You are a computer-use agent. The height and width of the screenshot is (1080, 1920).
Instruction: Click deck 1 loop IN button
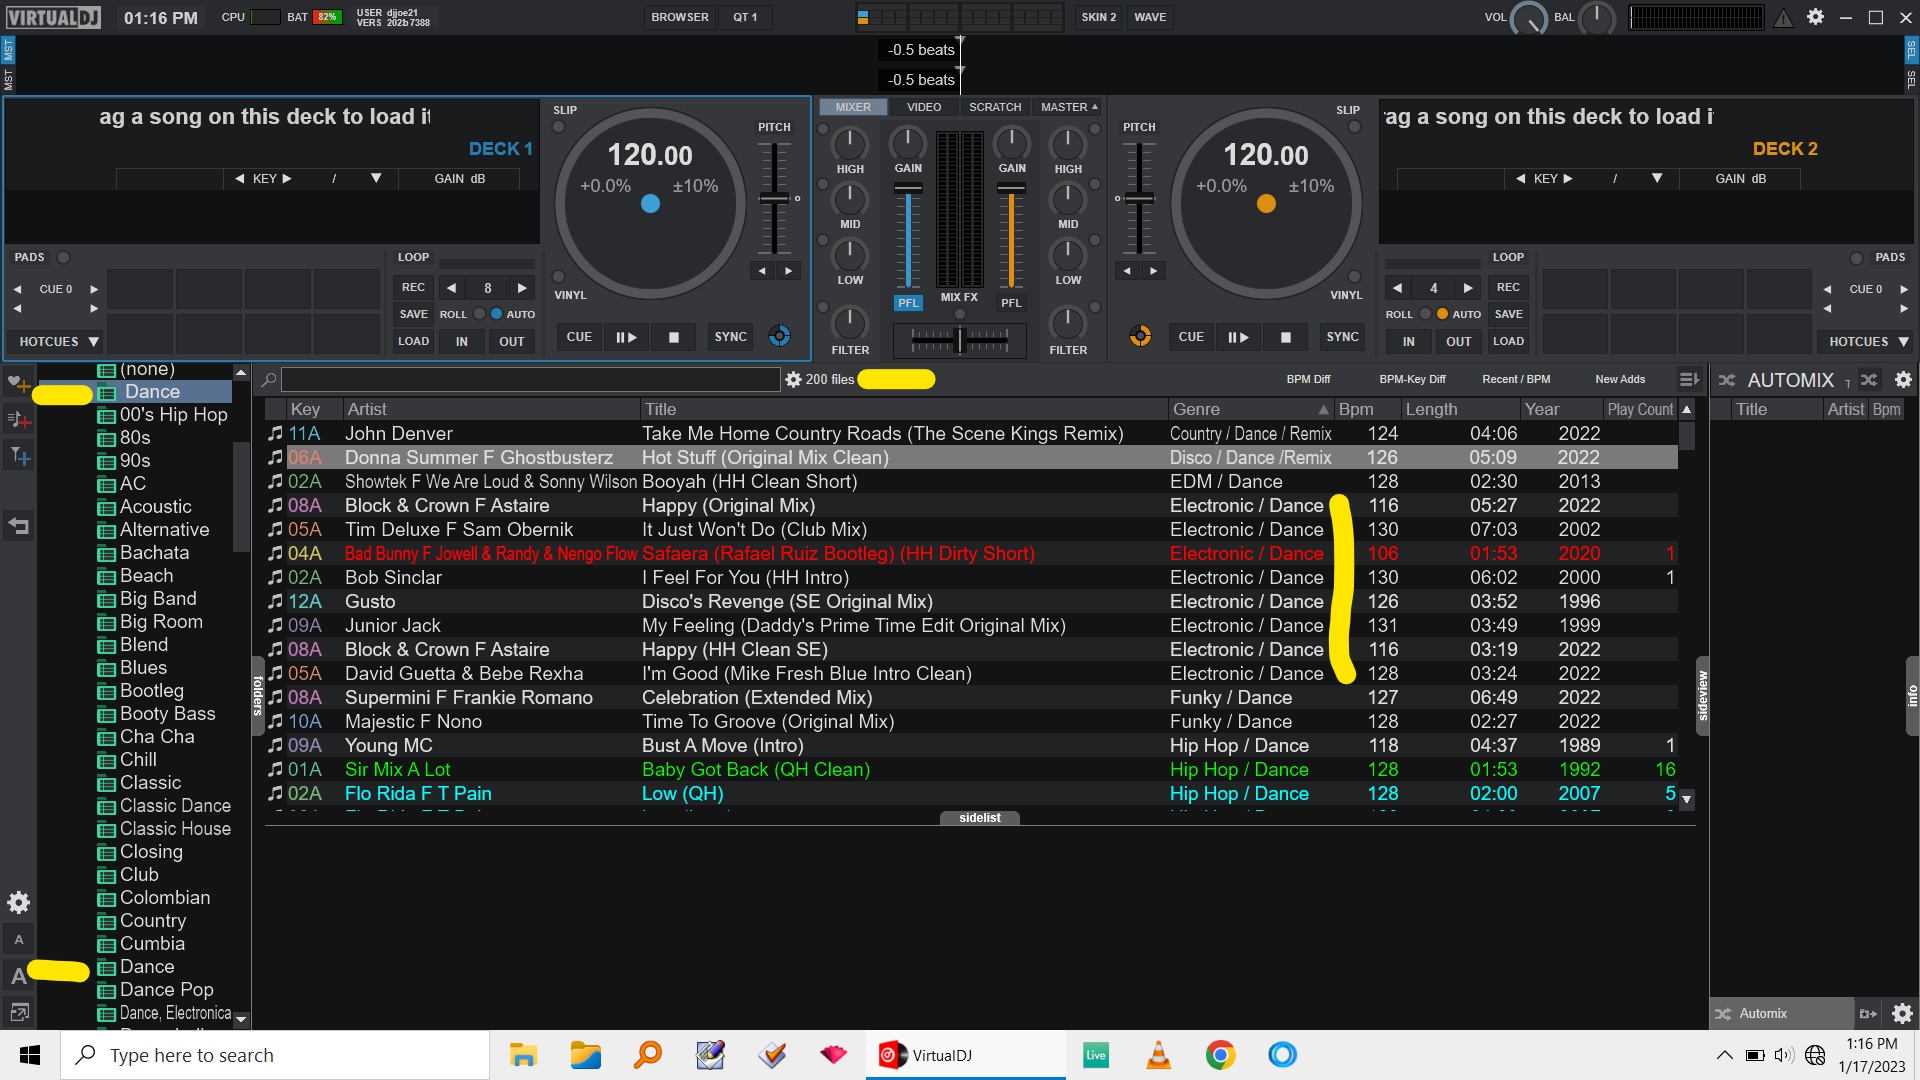[462, 342]
